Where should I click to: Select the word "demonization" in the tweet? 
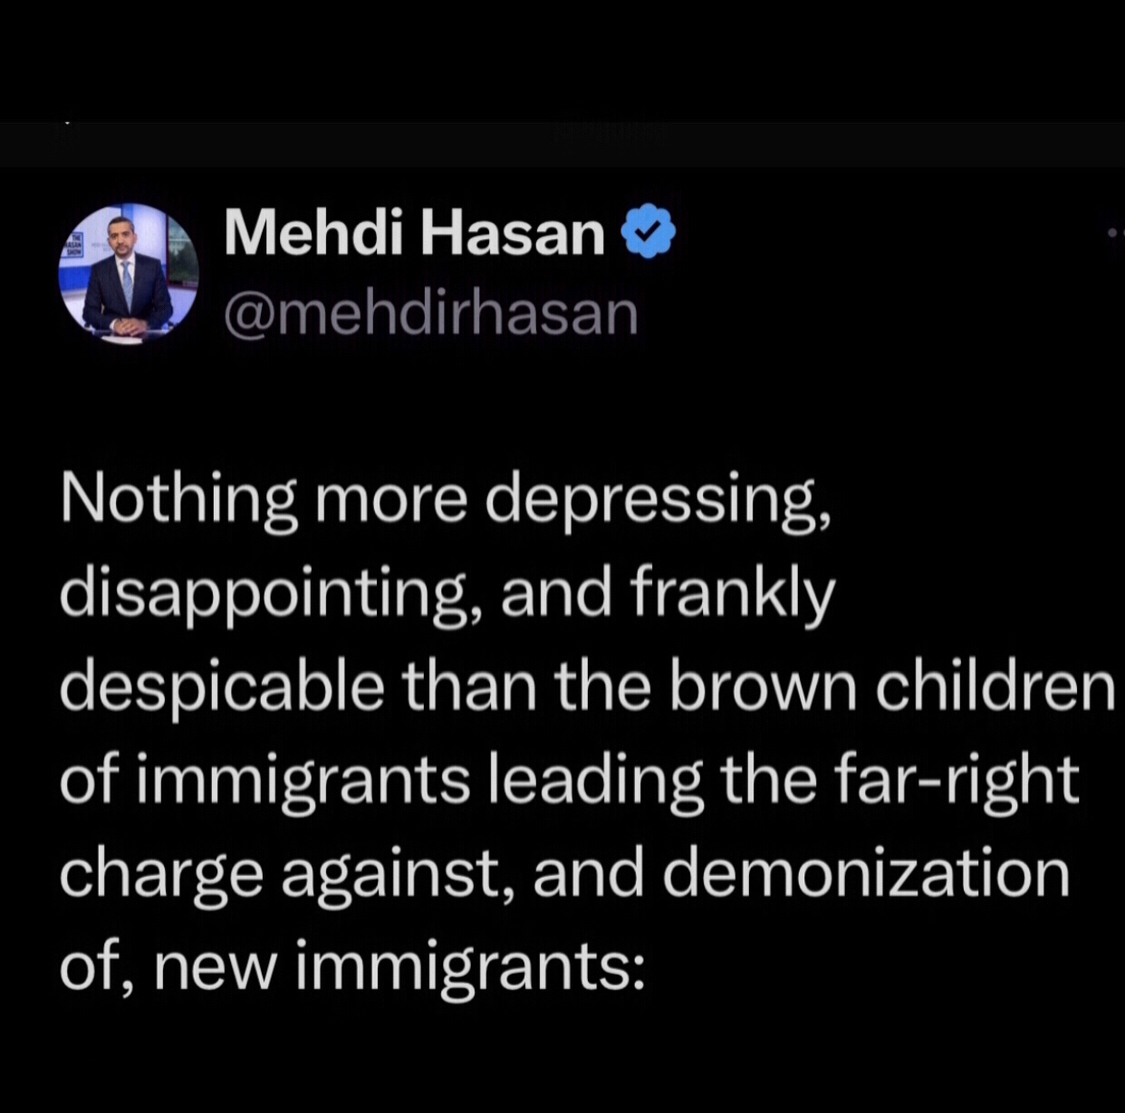tap(866, 875)
